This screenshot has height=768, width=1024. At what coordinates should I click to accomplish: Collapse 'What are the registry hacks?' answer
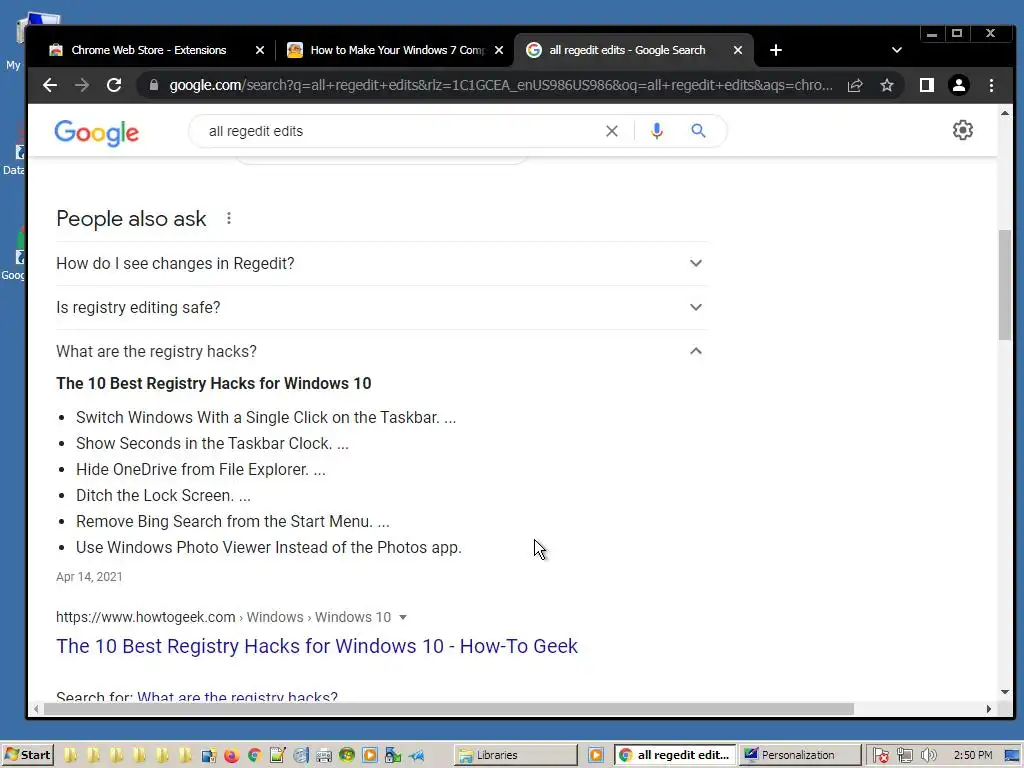point(382,351)
